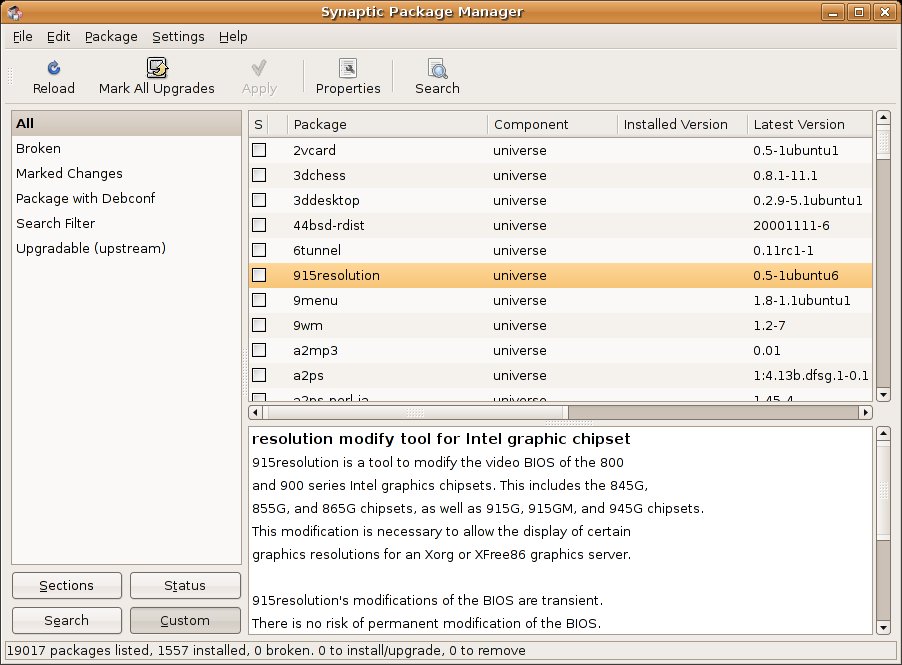The image size is (902, 665).
Task: Open the Help menu
Action: click(x=233, y=37)
